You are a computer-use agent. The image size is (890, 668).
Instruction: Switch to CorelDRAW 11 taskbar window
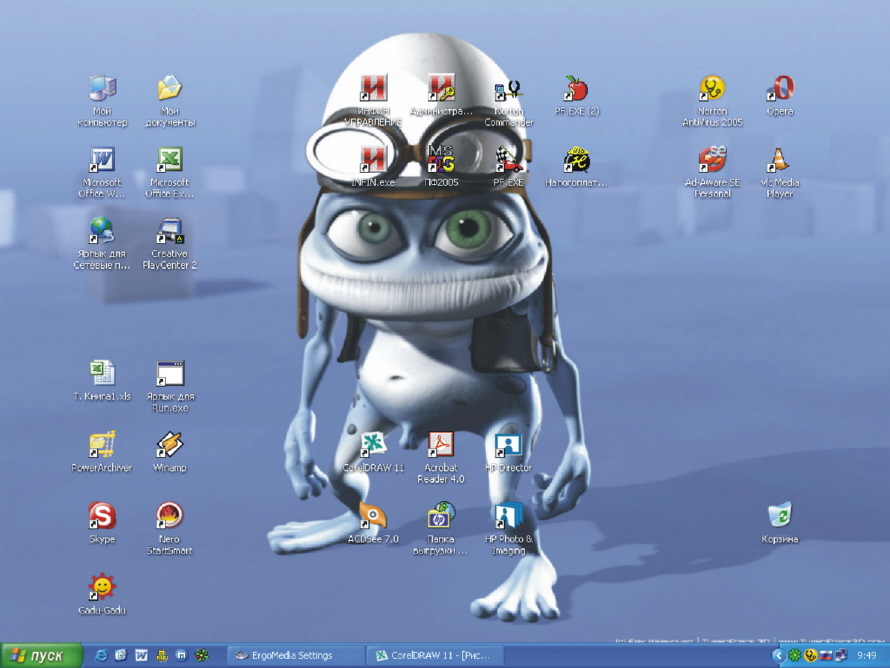436,656
